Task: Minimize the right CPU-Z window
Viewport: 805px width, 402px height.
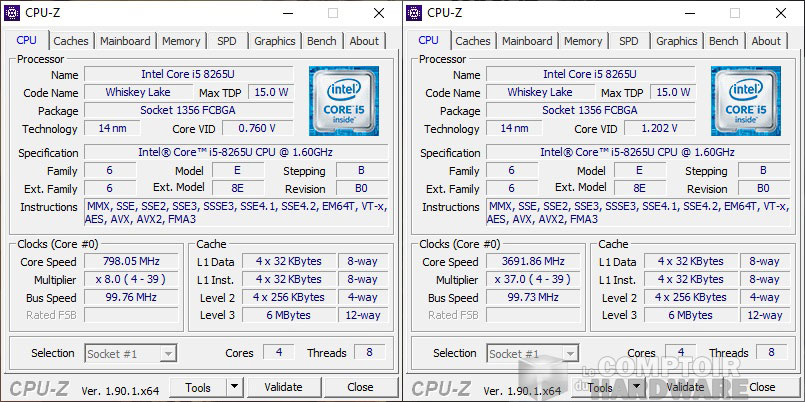Action: click(x=689, y=13)
